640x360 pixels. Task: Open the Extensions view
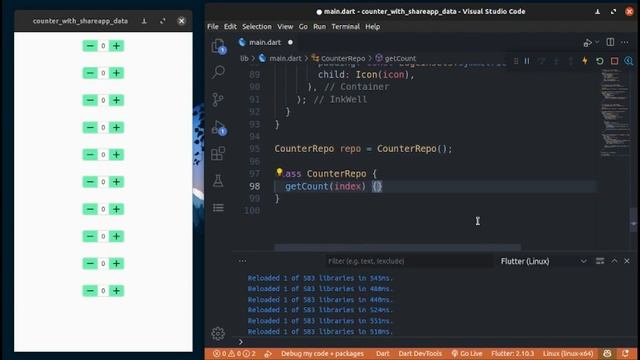tap(218, 154)
